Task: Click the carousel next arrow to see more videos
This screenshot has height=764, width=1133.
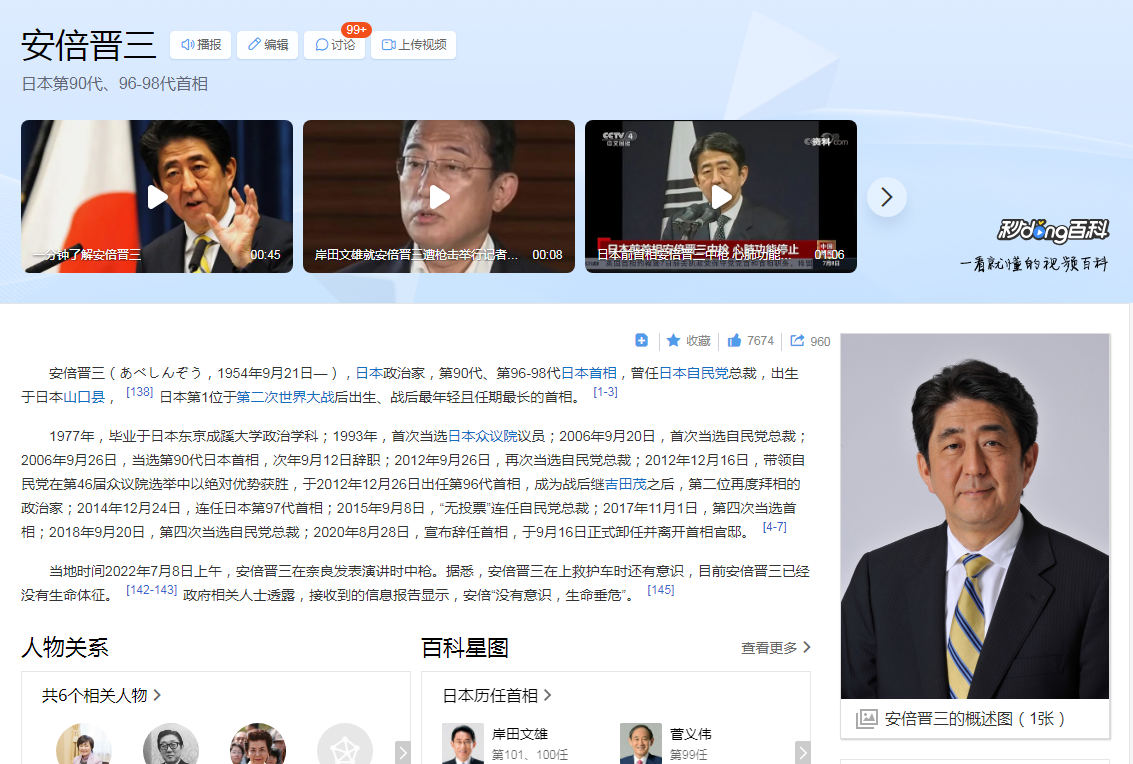Action: [886, 197]
